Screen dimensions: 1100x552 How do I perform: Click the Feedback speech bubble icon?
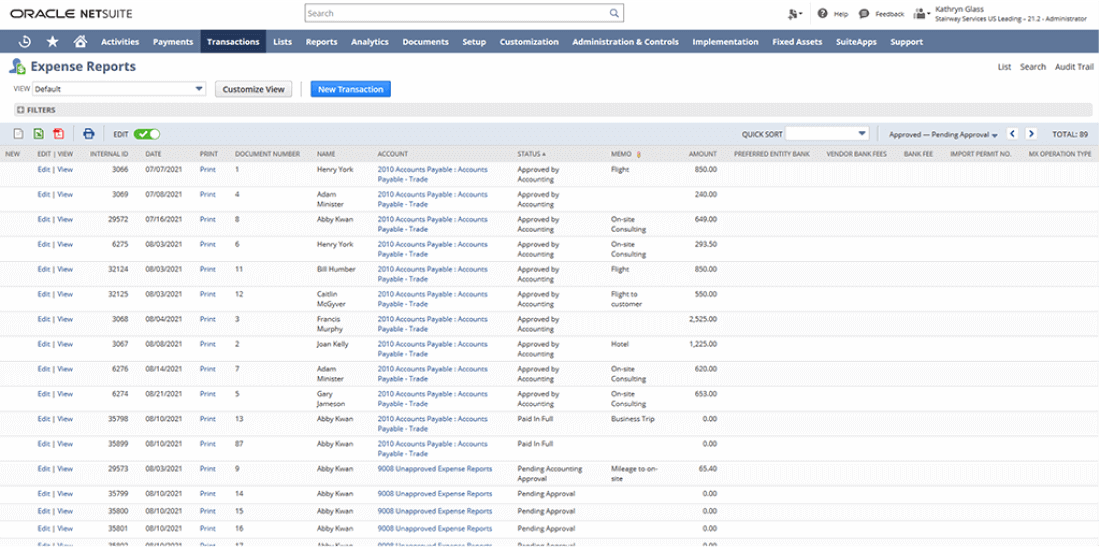(x=864, y=14)
